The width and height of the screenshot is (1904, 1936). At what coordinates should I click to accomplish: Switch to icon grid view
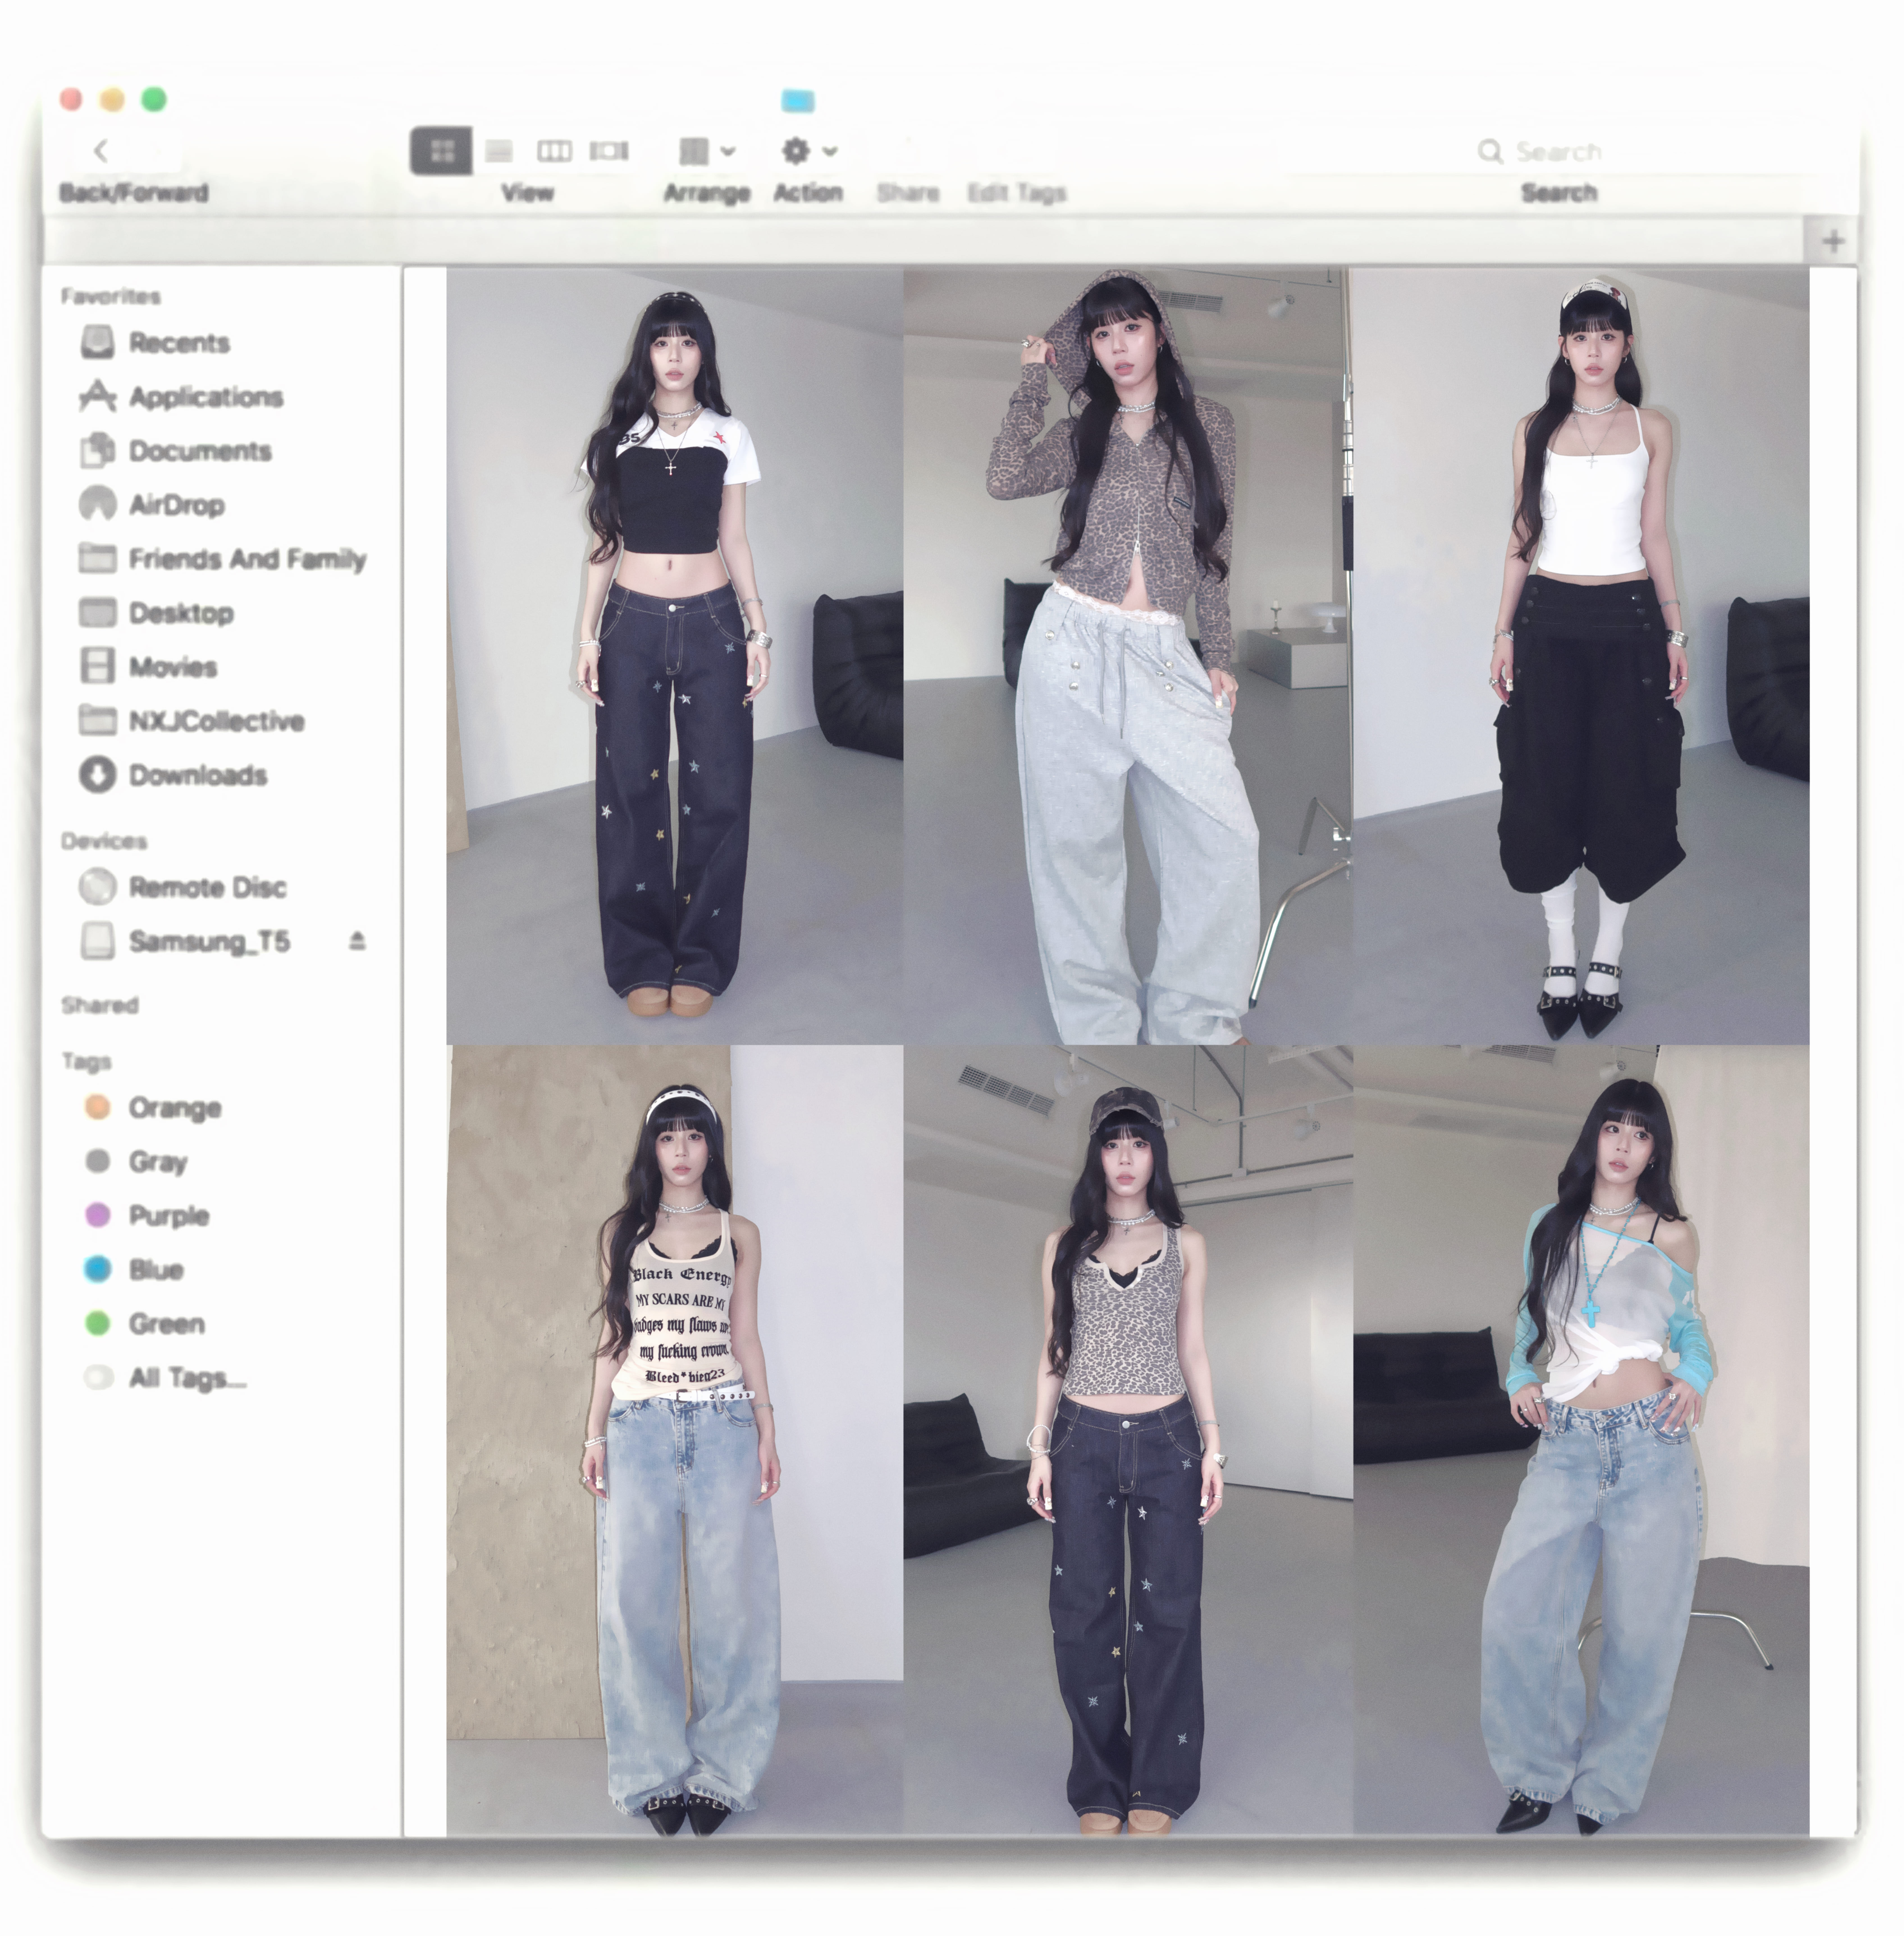click(x=441, y=151)
